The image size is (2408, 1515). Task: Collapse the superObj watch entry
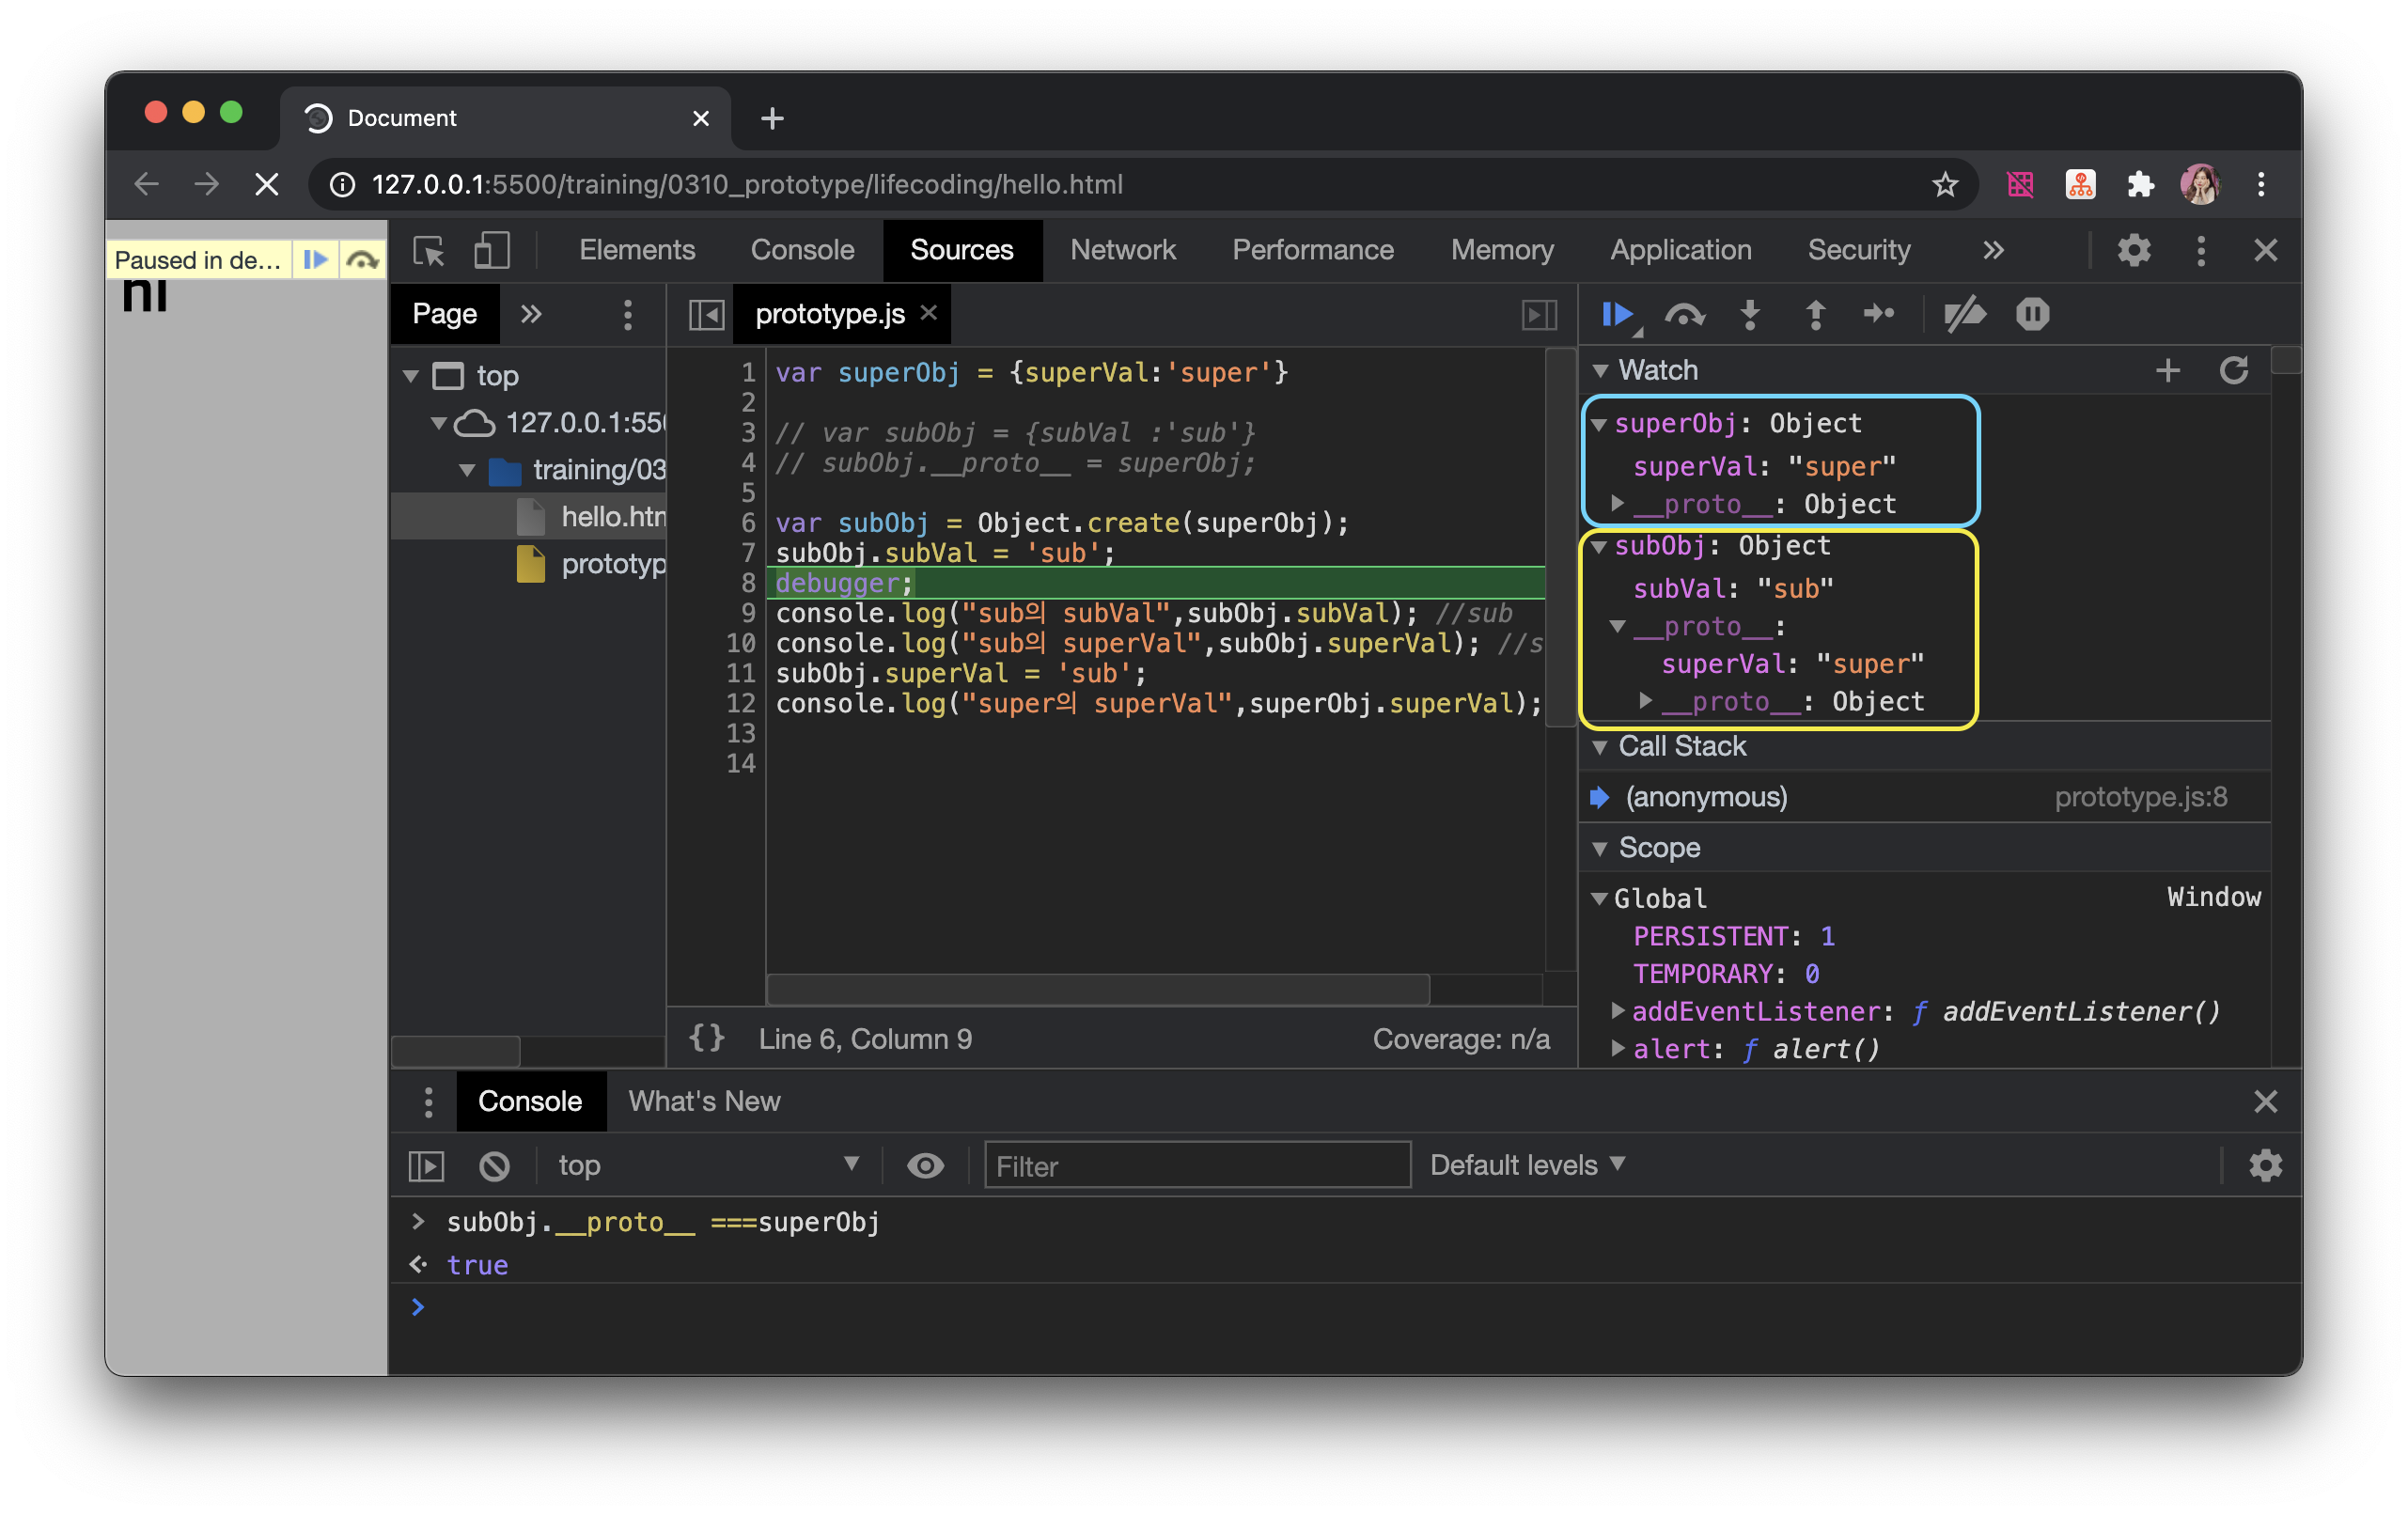click(x=1599, y=425)
